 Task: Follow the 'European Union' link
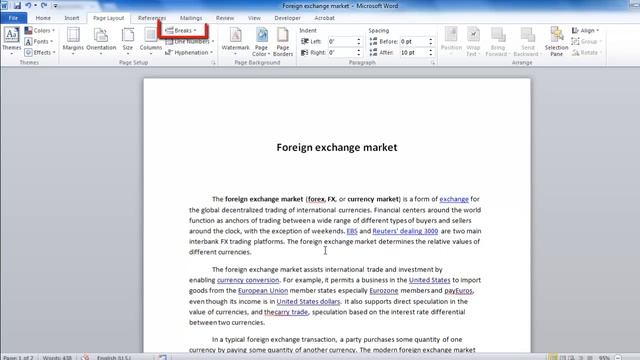pos(263,291)
